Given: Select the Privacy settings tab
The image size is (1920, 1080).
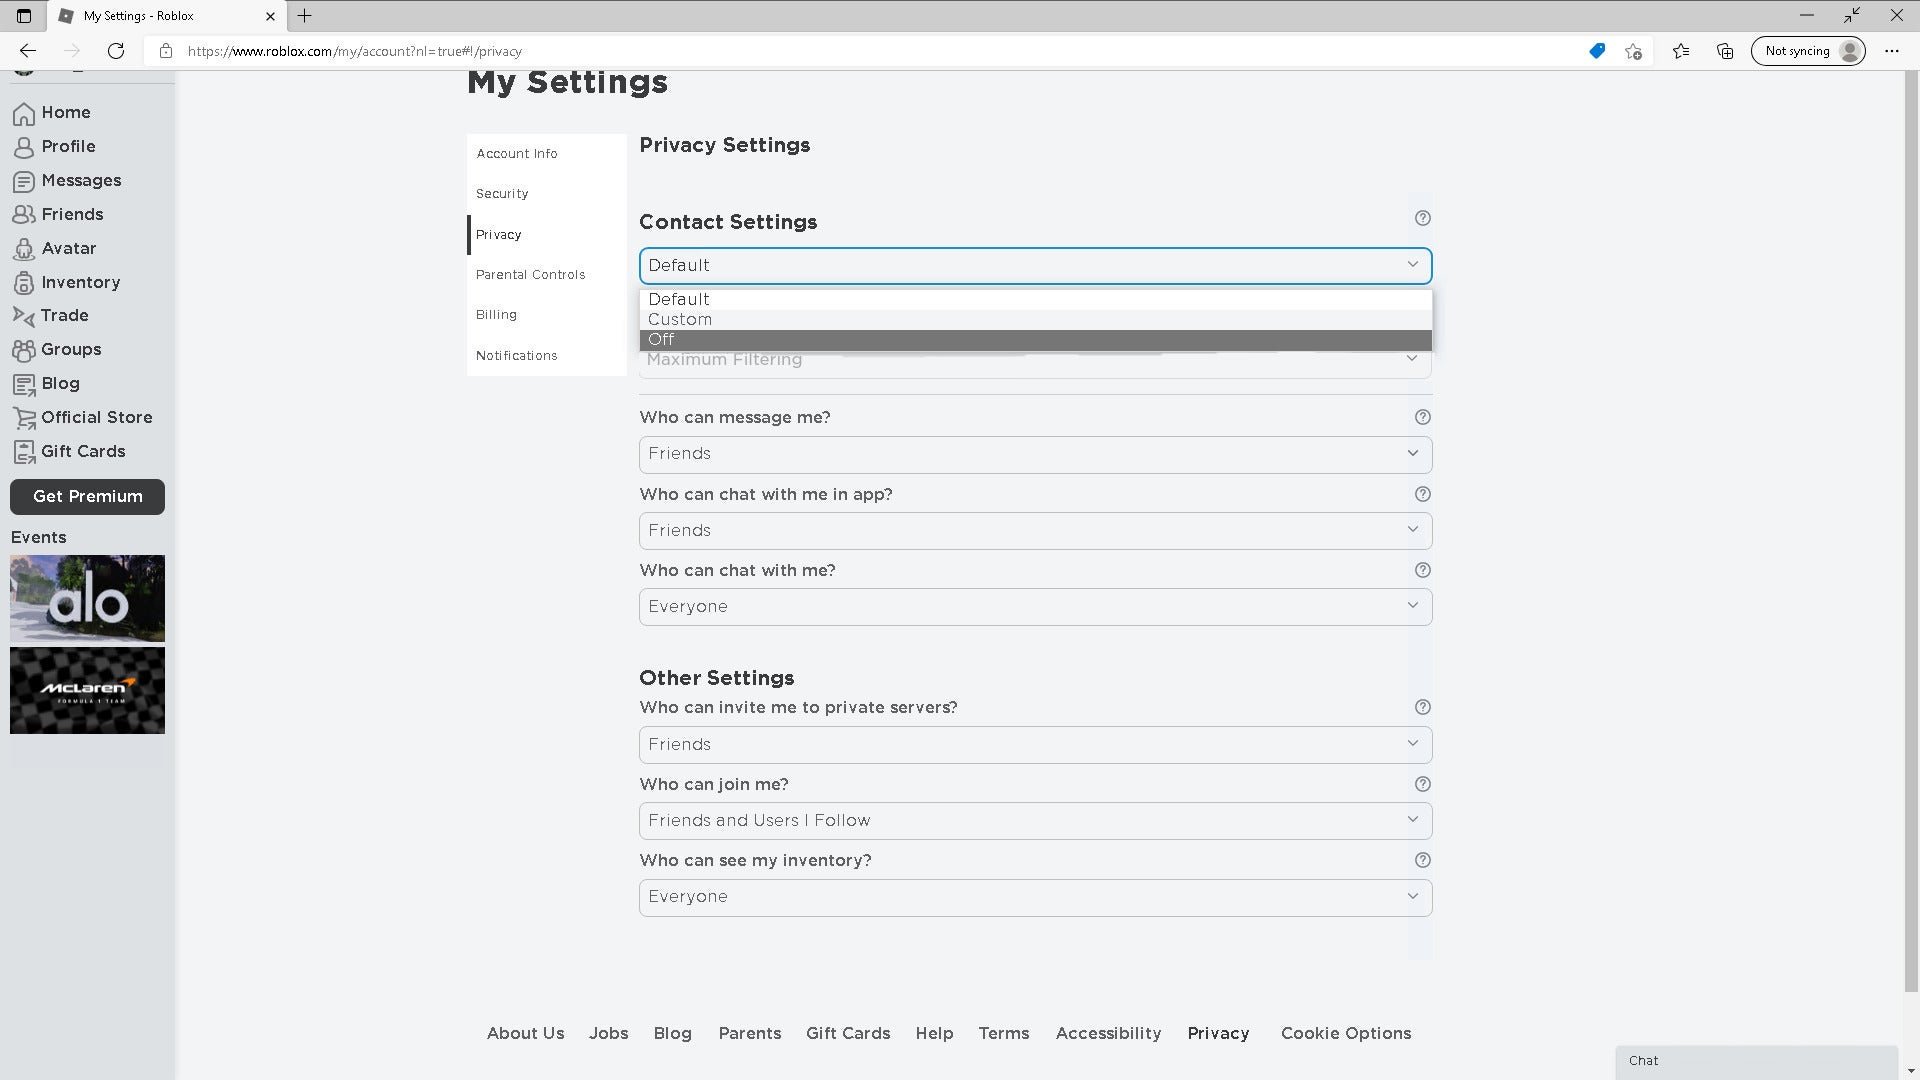Looking at the screenshot, I should tap(547, 235).
